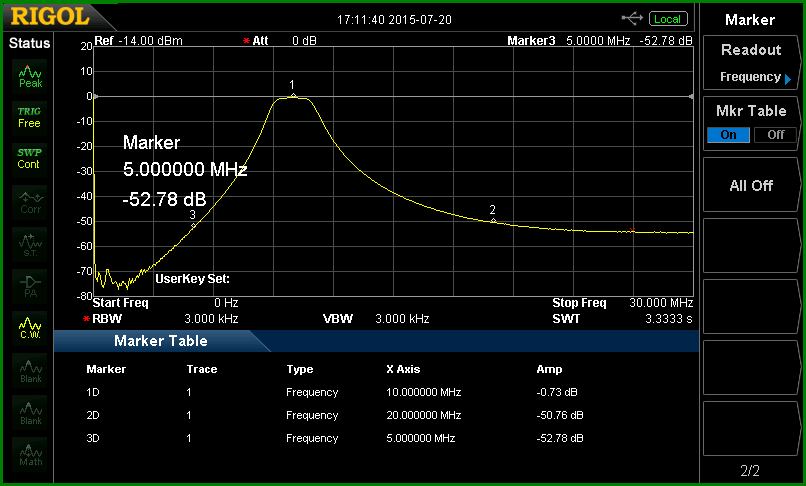Click the 20.000000 MHz X Axis cell
Image resolution: width=806 pixels, height=486 pixels.
(424, 415)
